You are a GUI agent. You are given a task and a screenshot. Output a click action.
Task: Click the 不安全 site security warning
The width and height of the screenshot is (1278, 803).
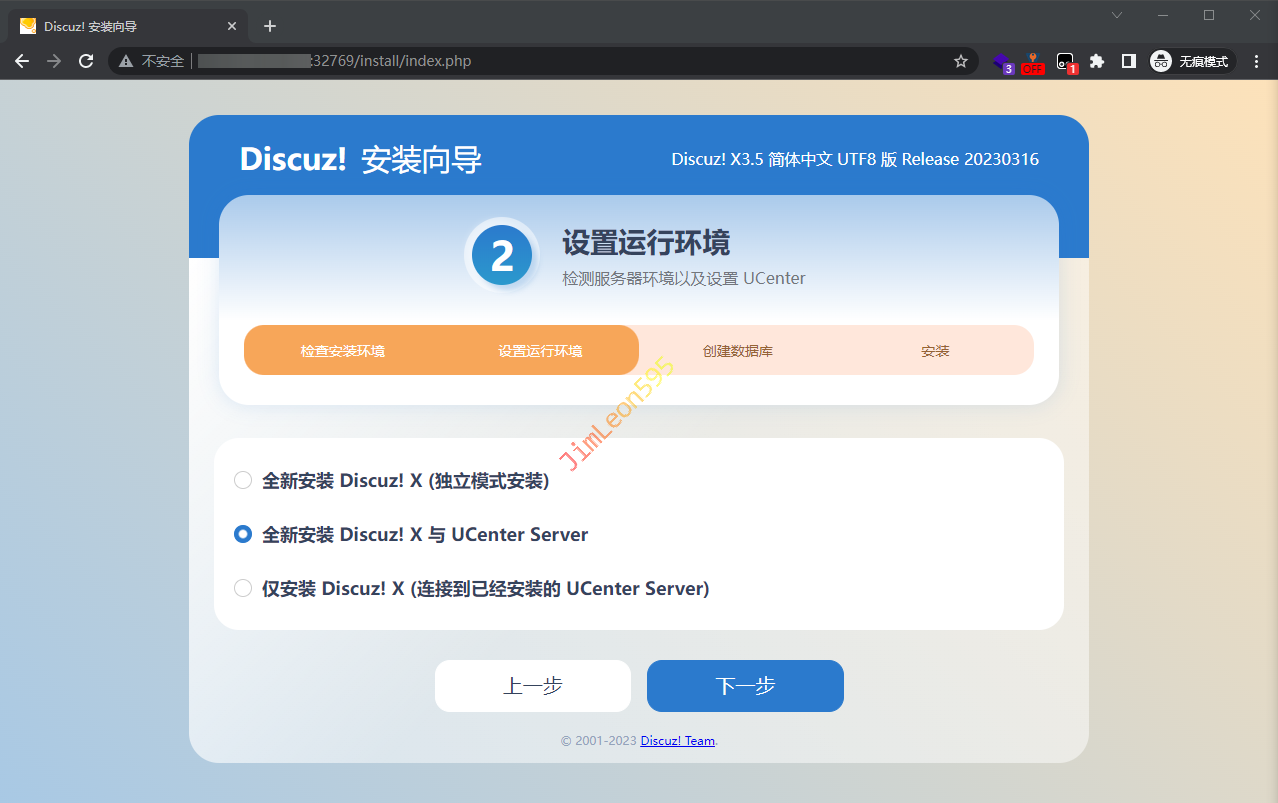[152, 61]
